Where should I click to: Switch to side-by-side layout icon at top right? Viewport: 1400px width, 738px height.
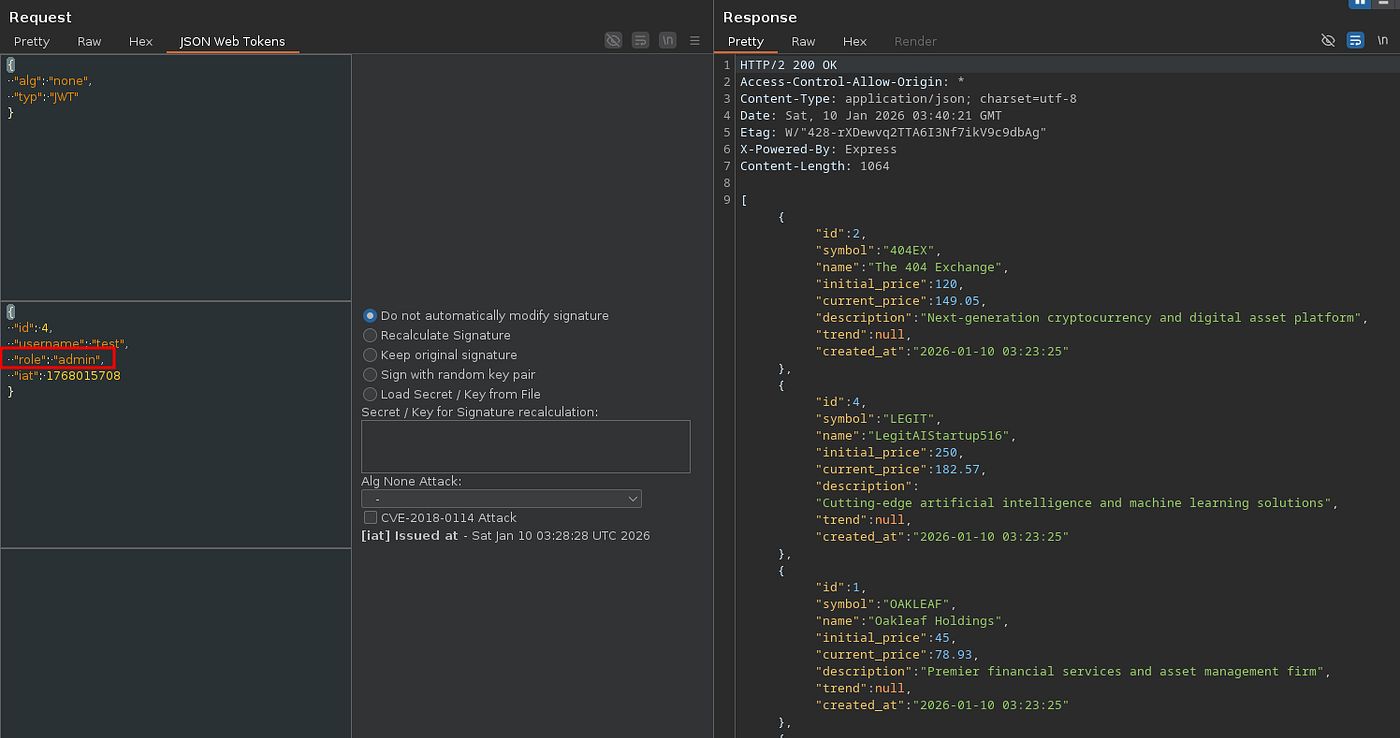(x=1360, y=3)
